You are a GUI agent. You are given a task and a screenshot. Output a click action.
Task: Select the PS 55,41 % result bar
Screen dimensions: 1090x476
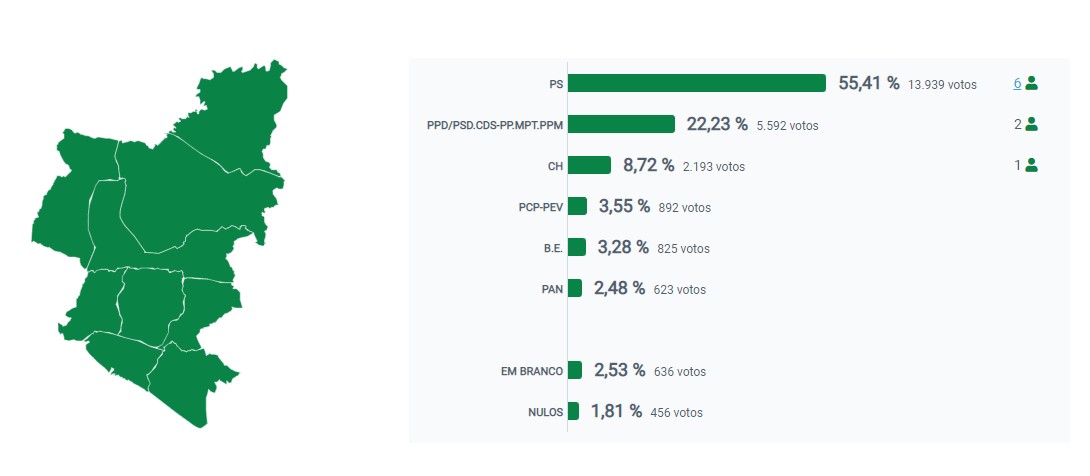[697, 83]
